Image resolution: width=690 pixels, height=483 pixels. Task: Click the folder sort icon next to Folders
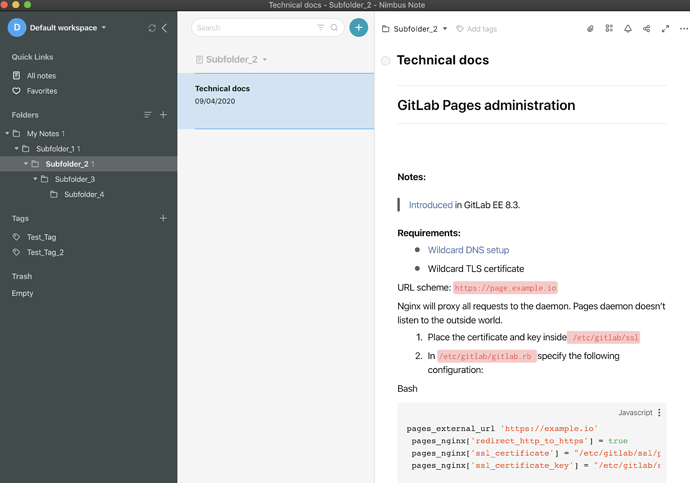tap(148, 115)
